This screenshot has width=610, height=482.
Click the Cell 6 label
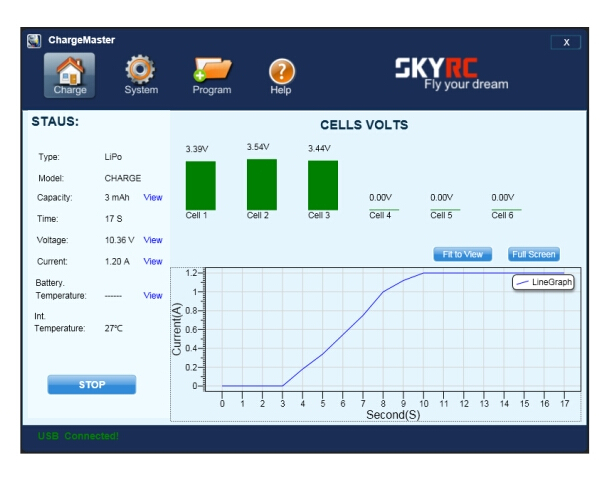[502, 215]
